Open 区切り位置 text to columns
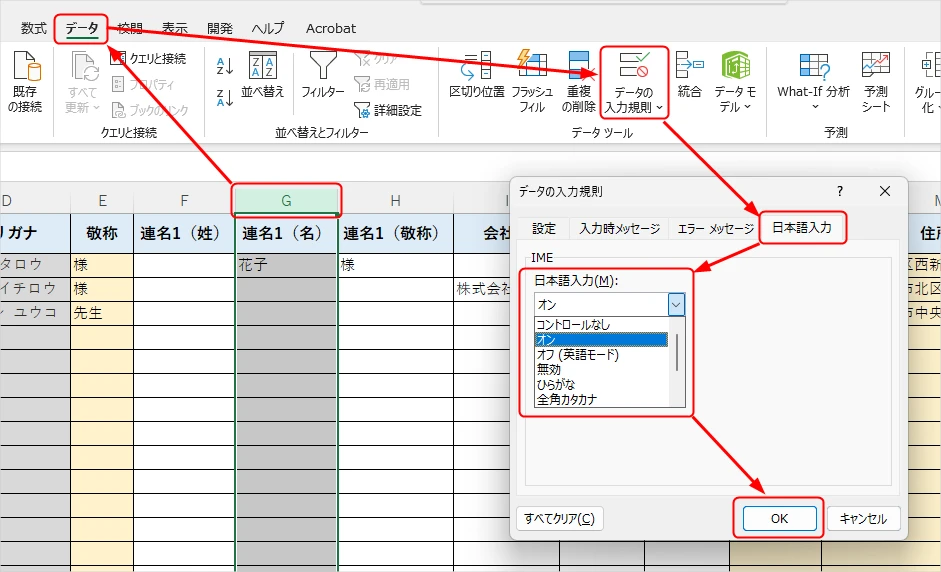Viewport: 941px width, 572px height. [x=477, y=75]
